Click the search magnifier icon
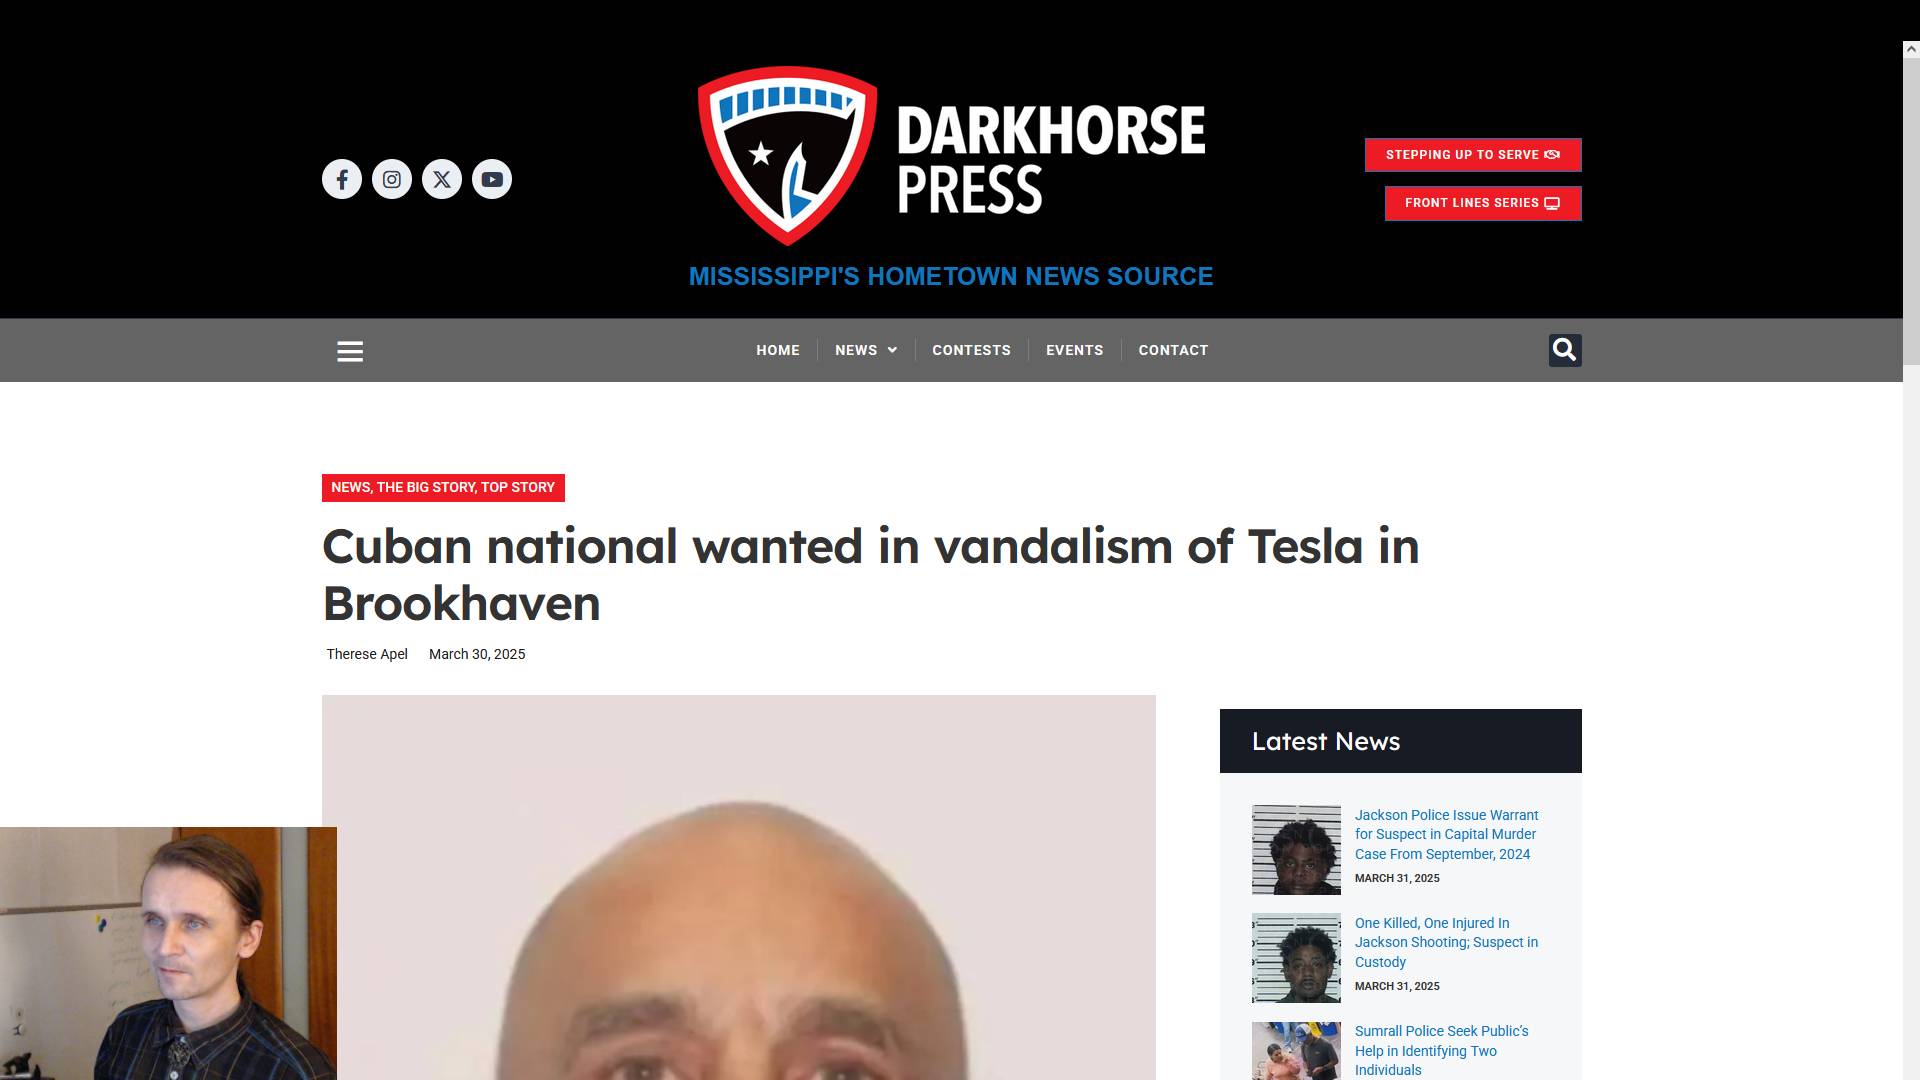This screenshot has height=1080, width=1920. (1565, 350)
